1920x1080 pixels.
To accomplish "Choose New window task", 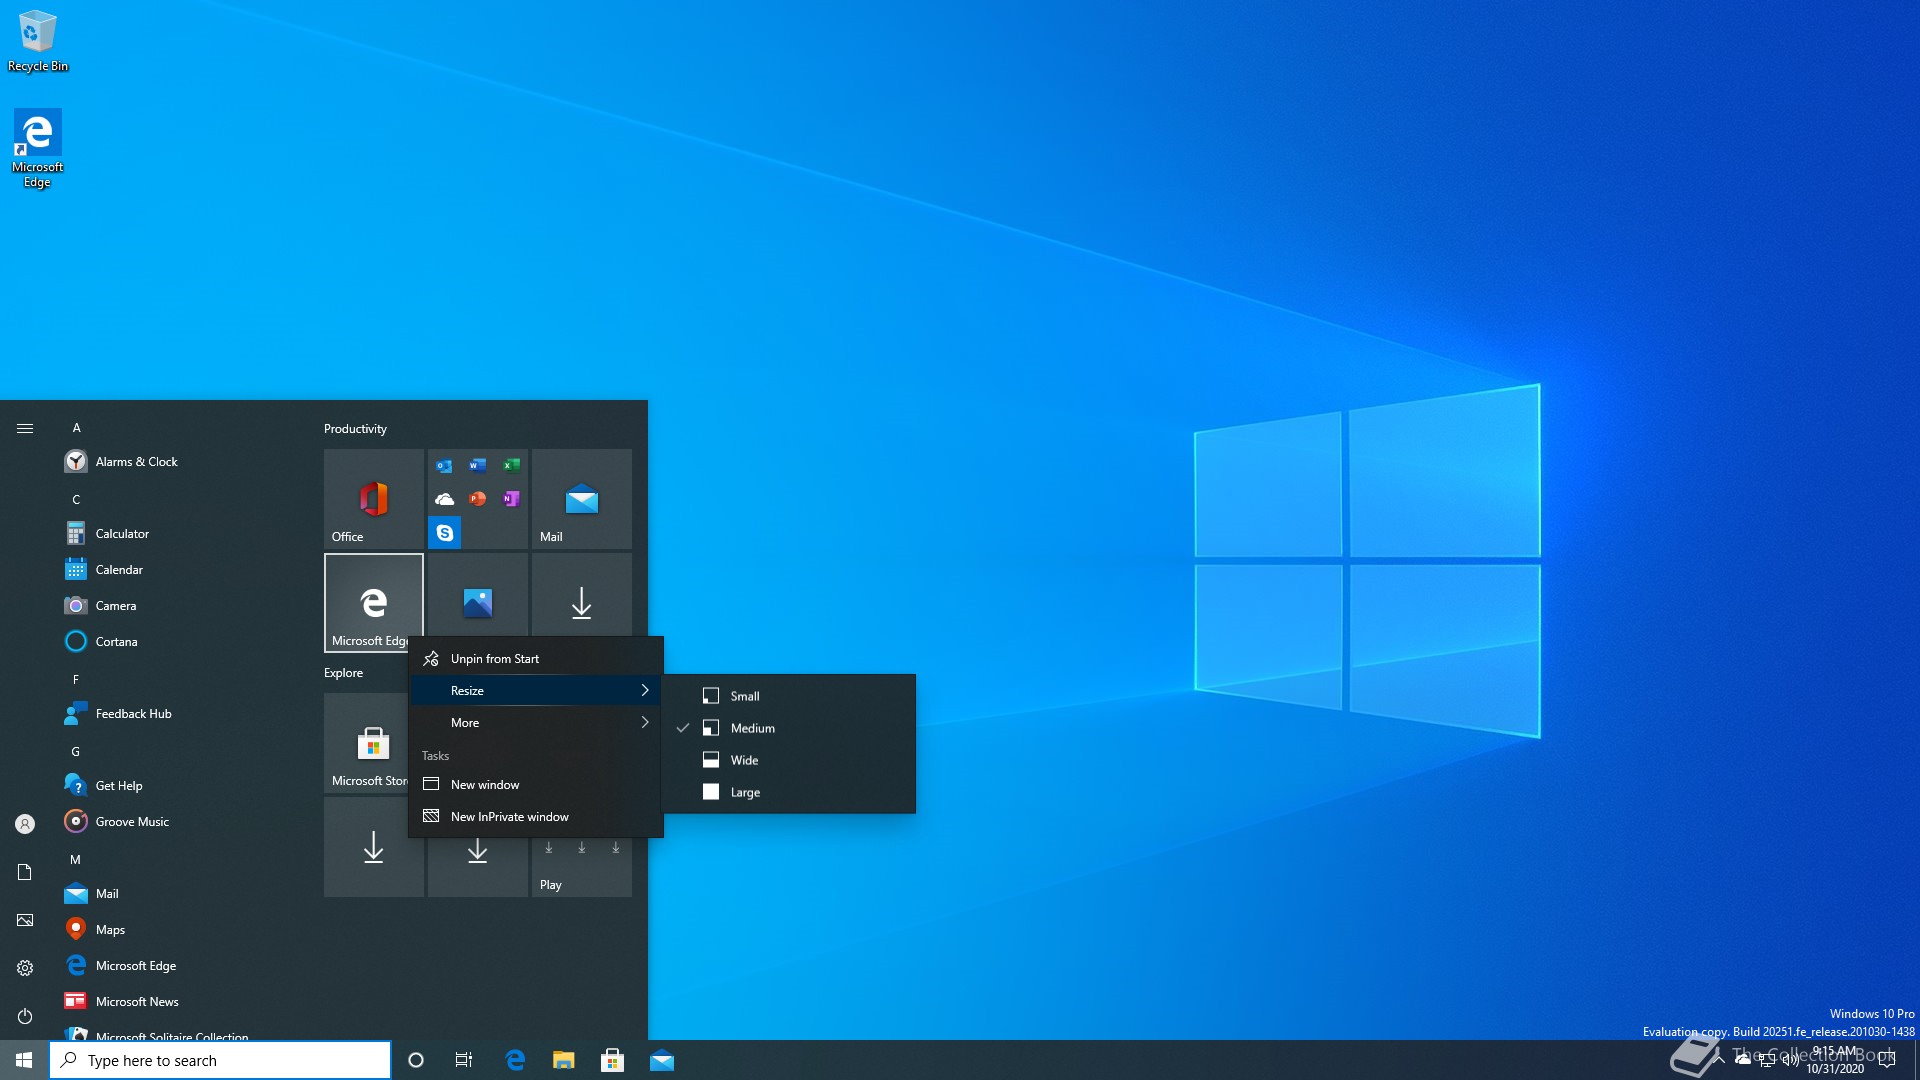I will pyautogui.click(x=536, y=784).
